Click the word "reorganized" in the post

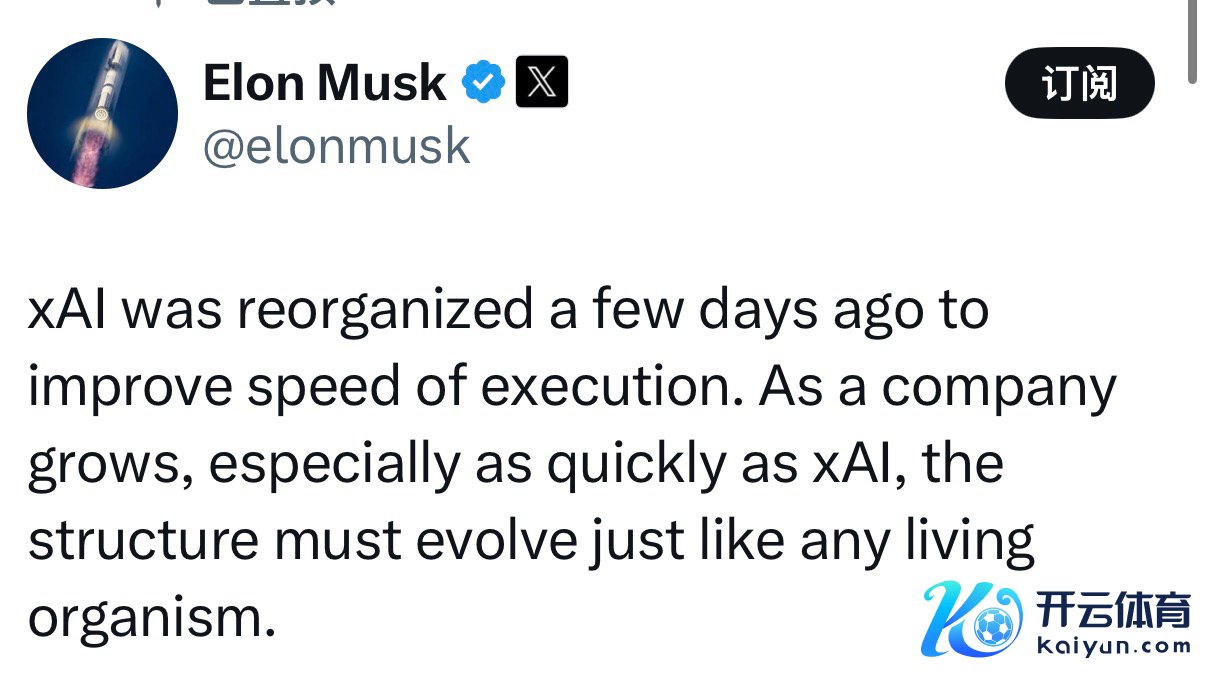coord(385,309)
